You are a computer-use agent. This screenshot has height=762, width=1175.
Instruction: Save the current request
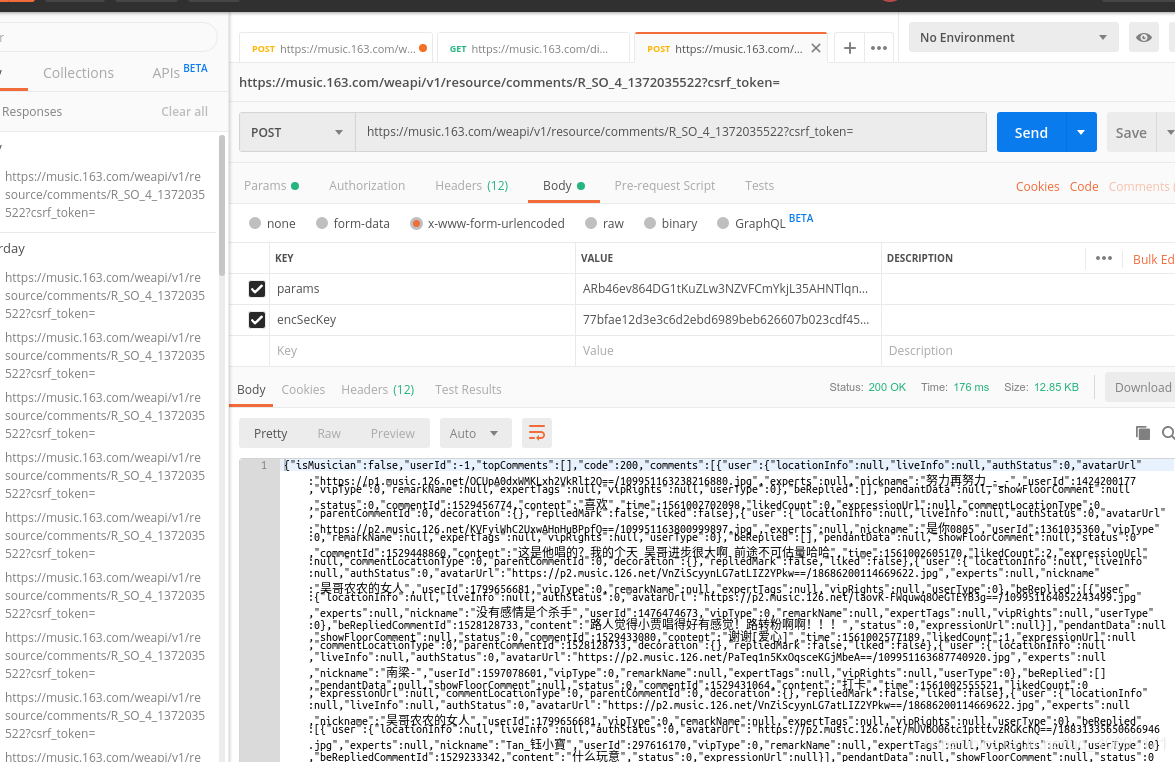coord(1131,132)
